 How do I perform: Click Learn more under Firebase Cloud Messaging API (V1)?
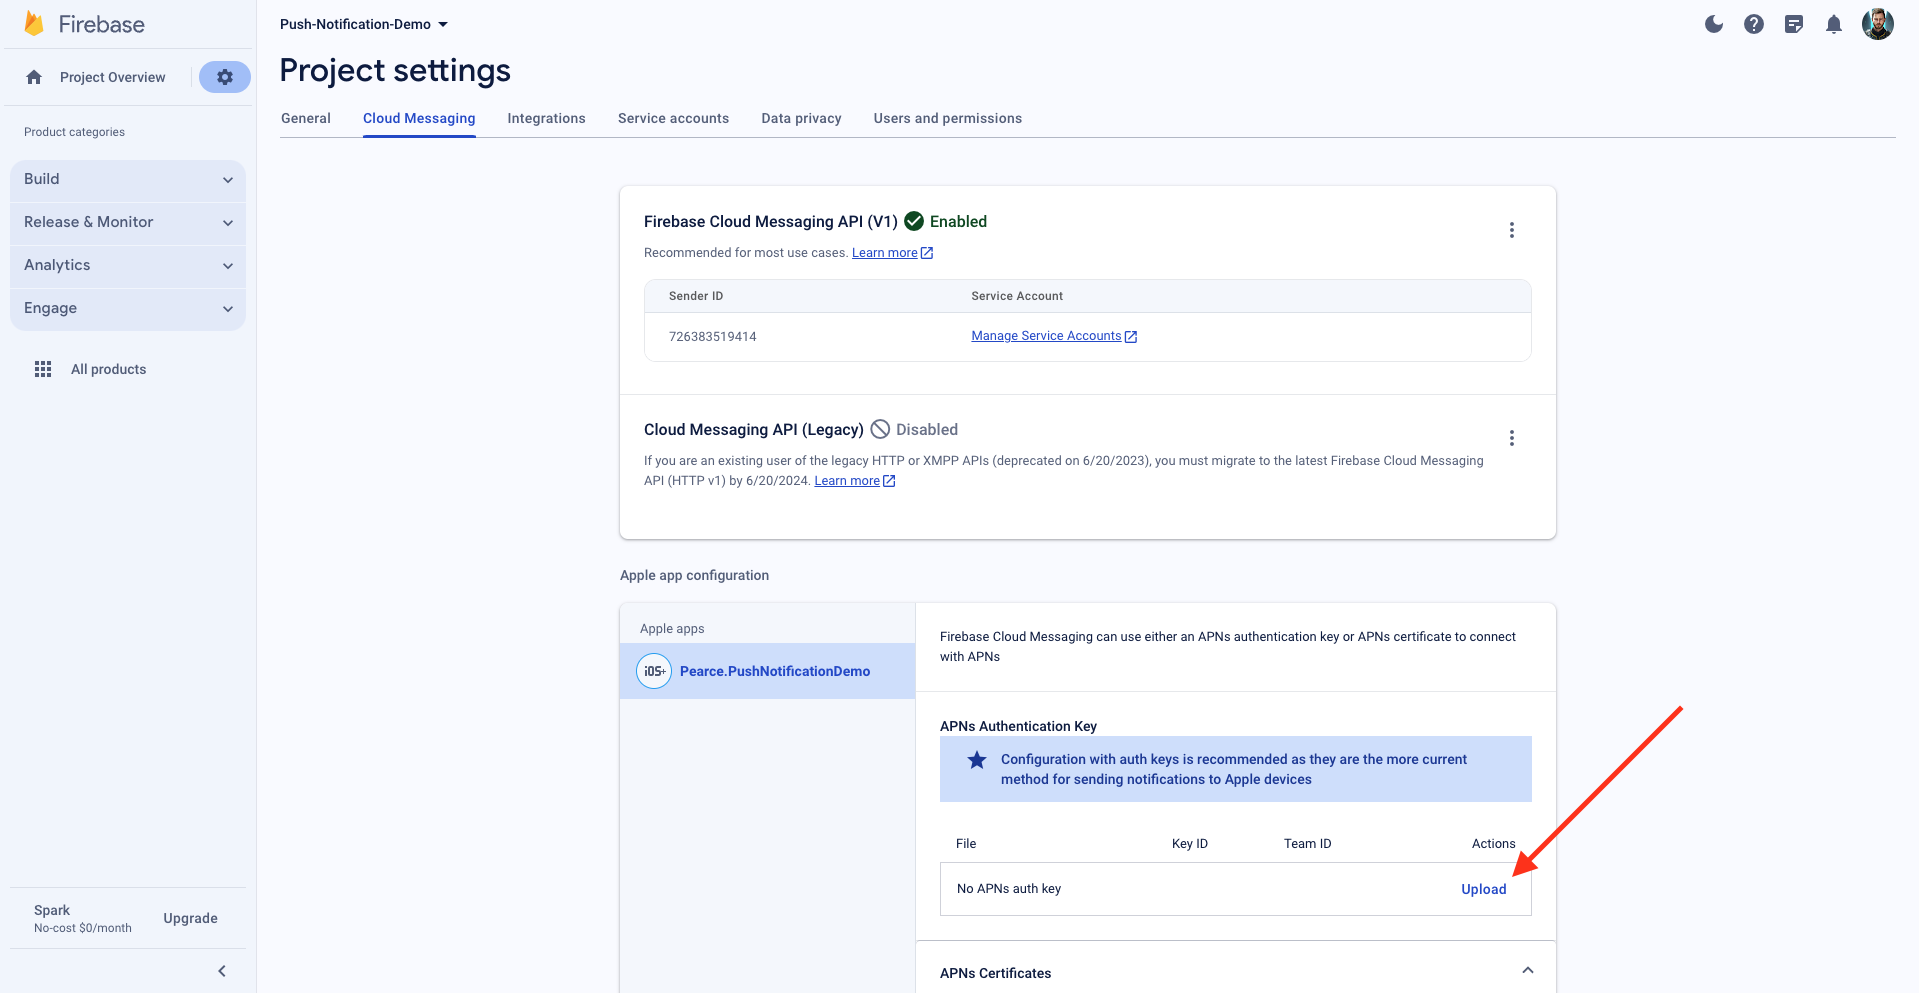[884, 253]
